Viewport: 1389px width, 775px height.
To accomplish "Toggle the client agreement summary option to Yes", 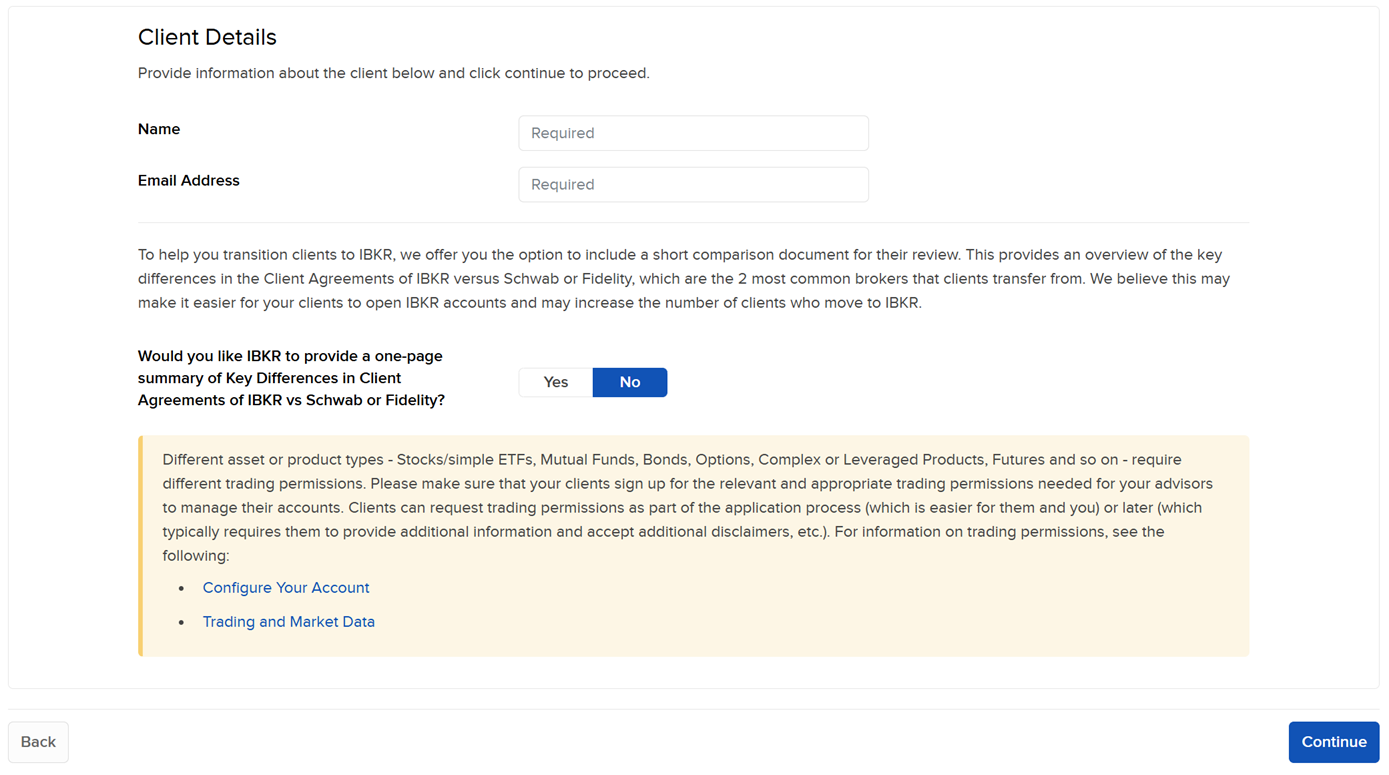I will pyautogui.click(x=554, y=382).
